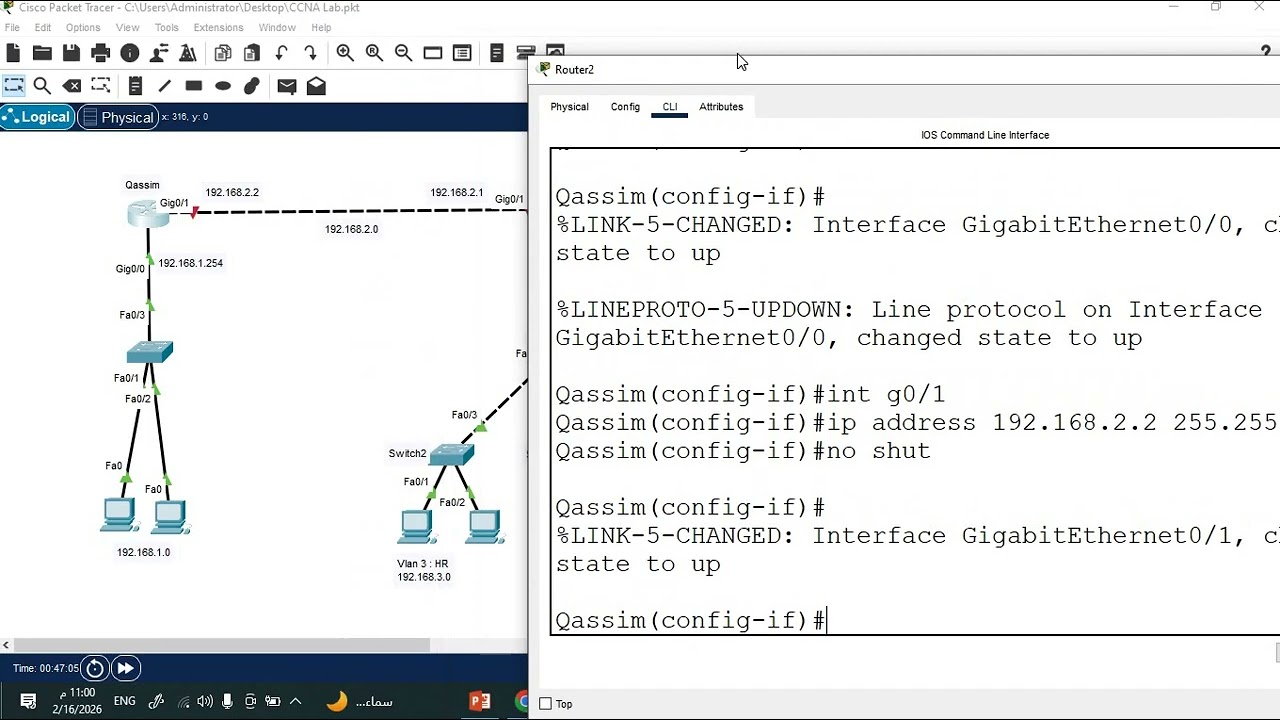Image resolution: width=1280 pixels, height=720 pixels.
Task: Add a Simple PDU envelope
Action: 287,86
